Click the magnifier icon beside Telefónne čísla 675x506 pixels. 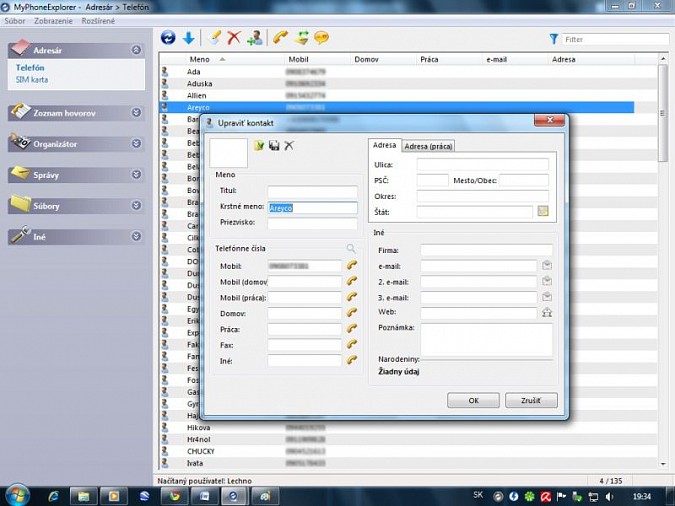[x=351, y=248]
